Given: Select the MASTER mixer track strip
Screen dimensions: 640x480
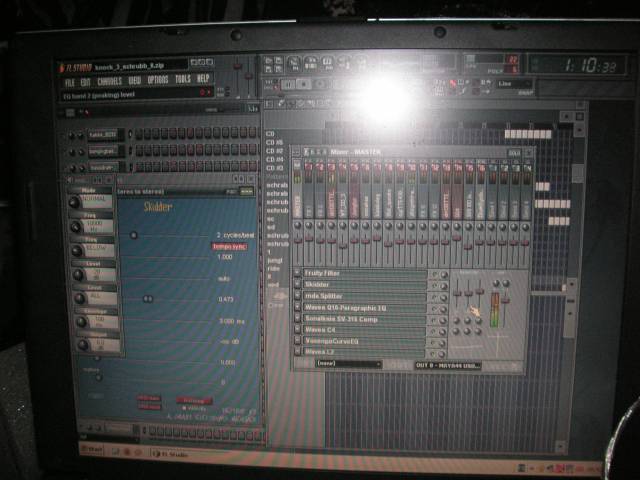Looking at the screenshot, I should (298, 189).
